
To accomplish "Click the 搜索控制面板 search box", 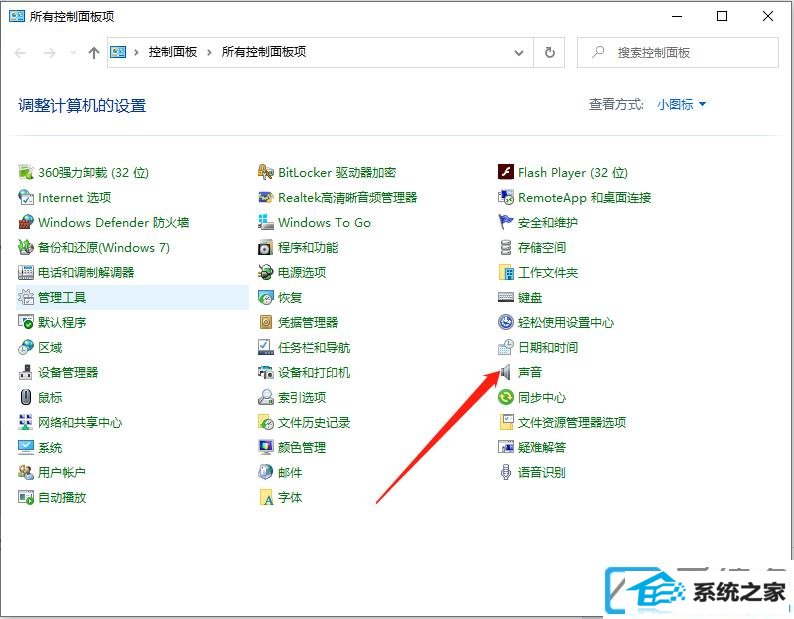I will (x=678, y=53).
